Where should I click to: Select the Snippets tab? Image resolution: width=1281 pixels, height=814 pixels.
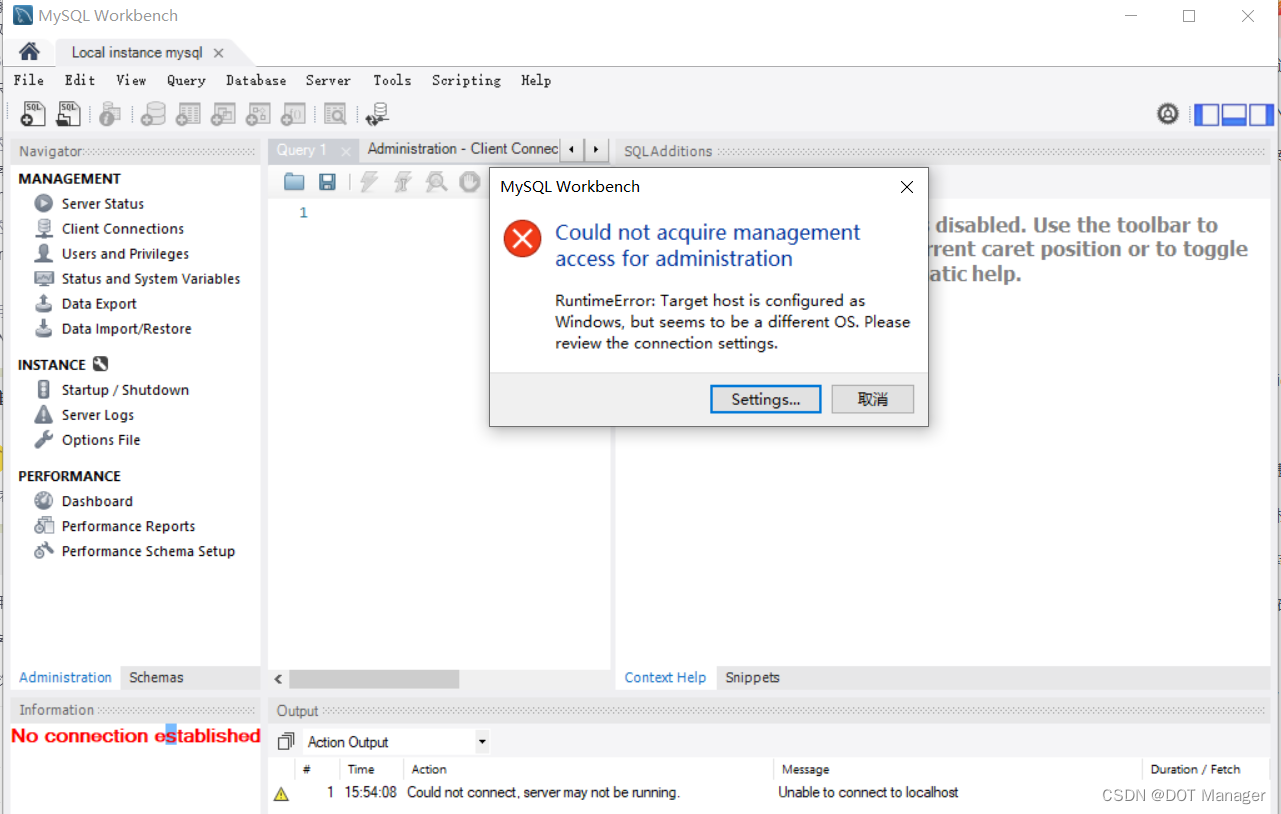752,677
